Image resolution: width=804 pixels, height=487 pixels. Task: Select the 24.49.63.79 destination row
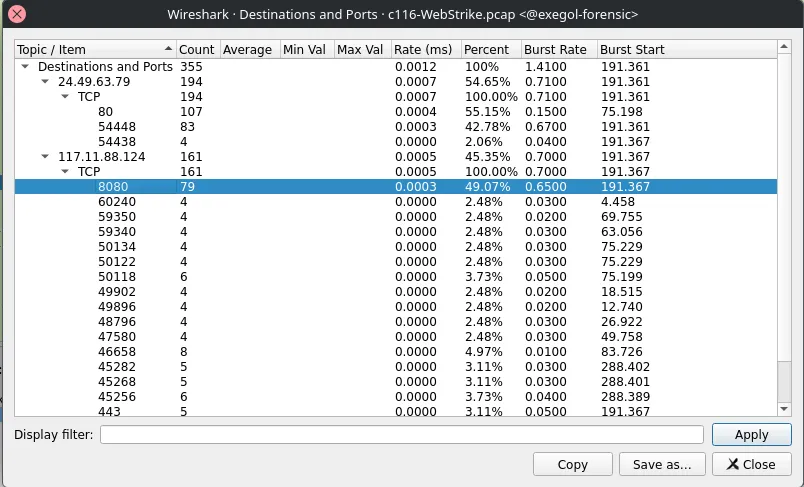point(396,82)
